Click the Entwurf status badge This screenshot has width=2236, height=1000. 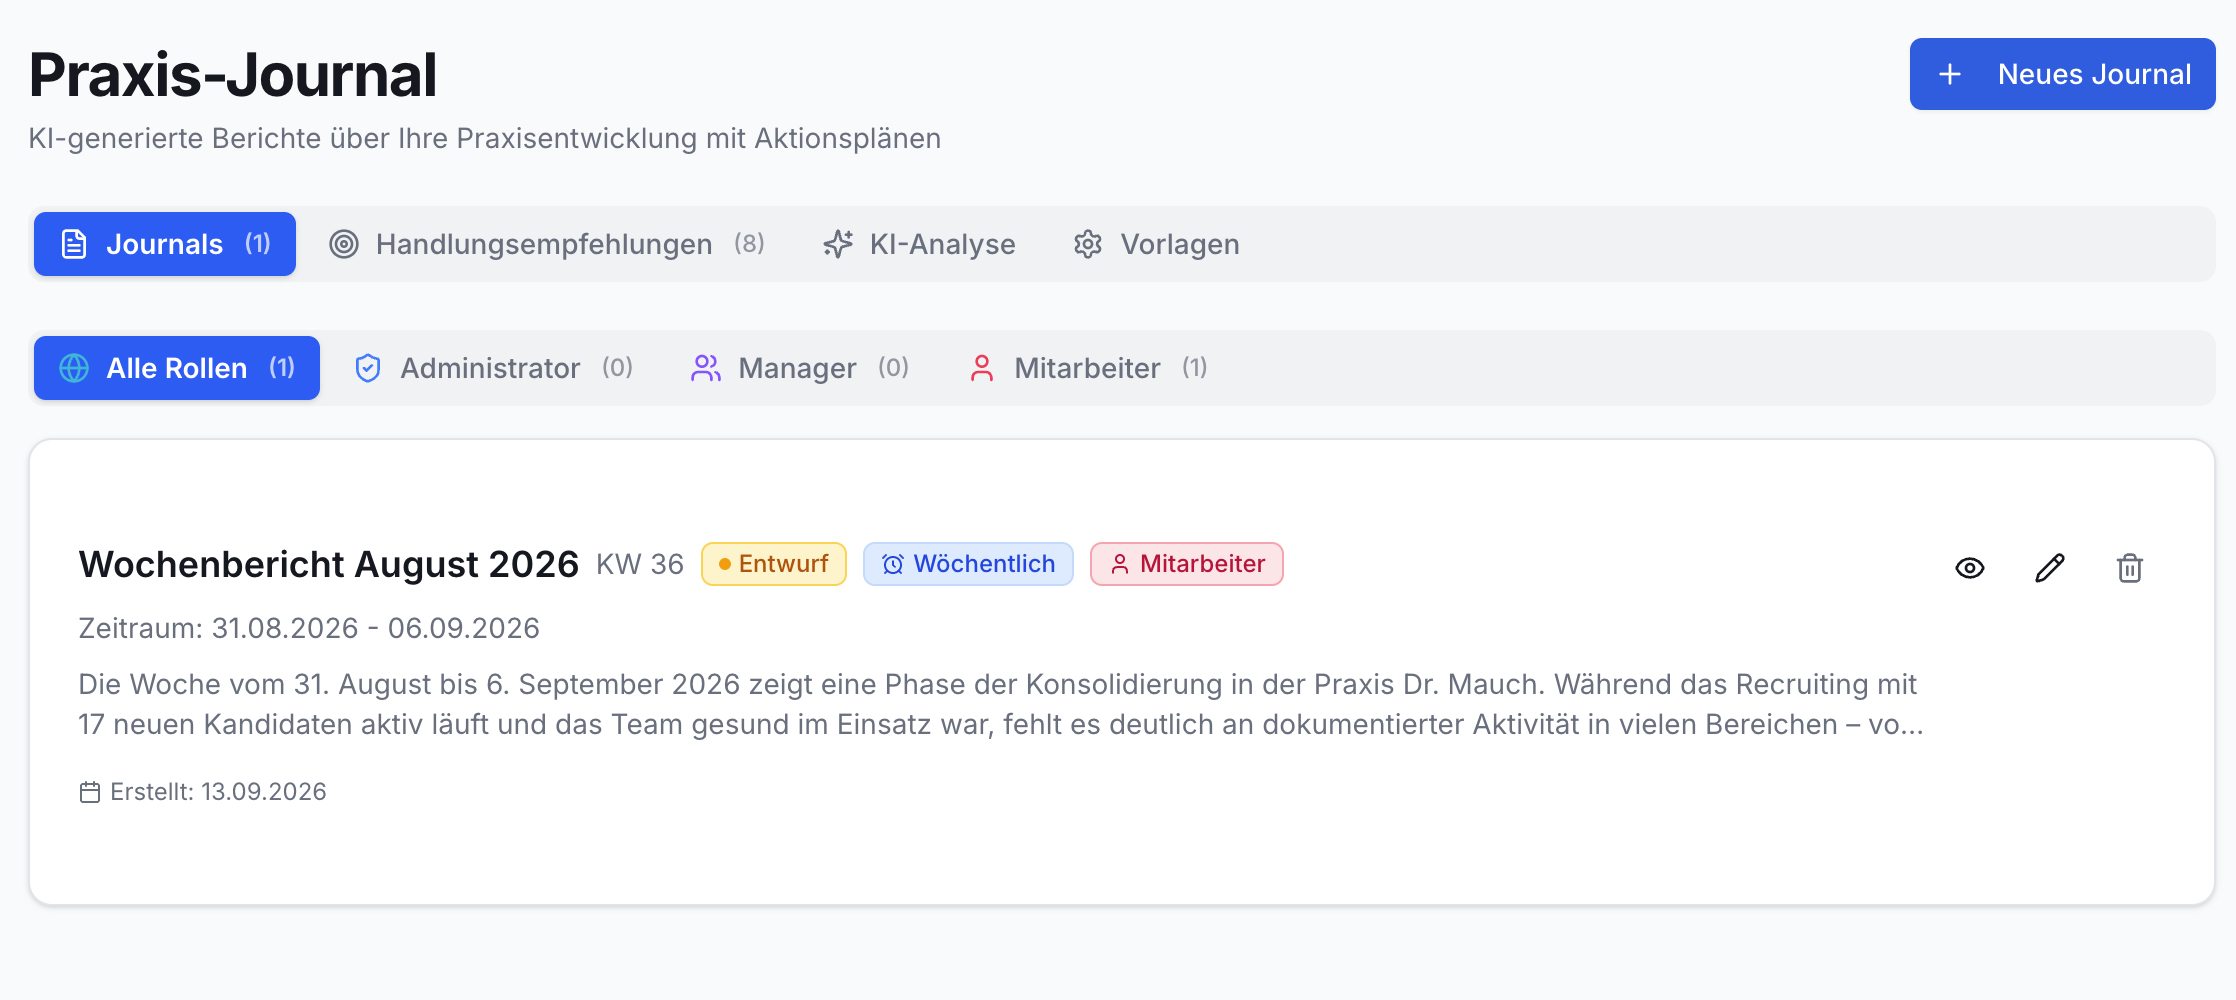pyautogui.click(x=774, y=564)
